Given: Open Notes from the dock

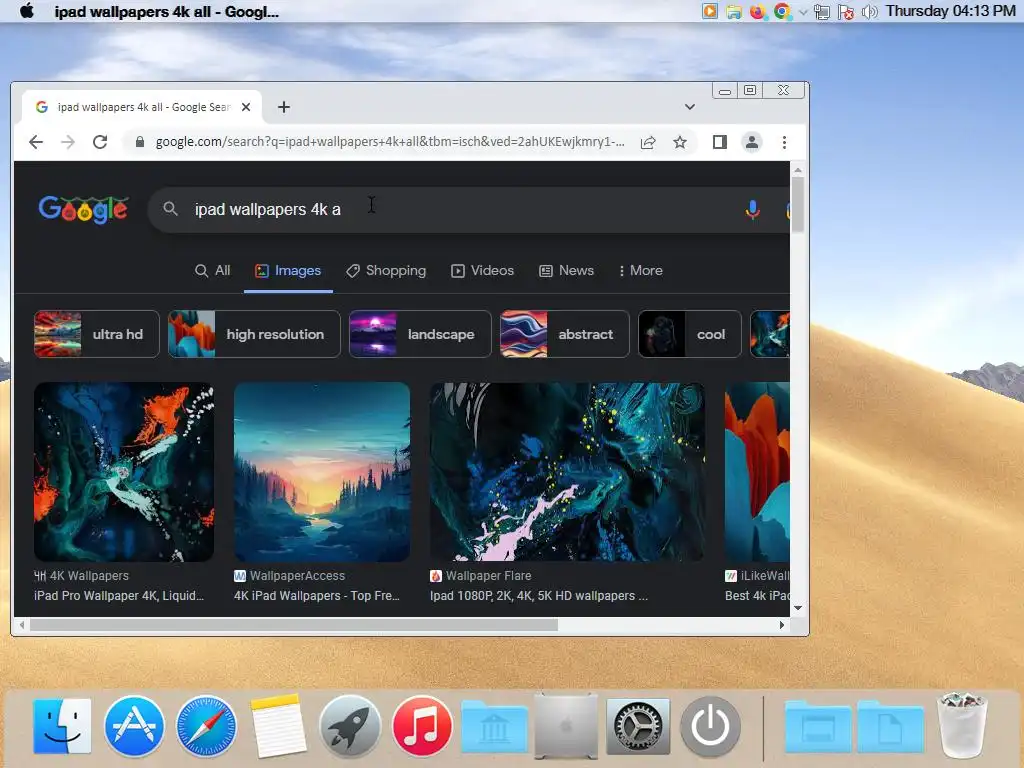Looking at the screenshot, I should coord(278,726).
